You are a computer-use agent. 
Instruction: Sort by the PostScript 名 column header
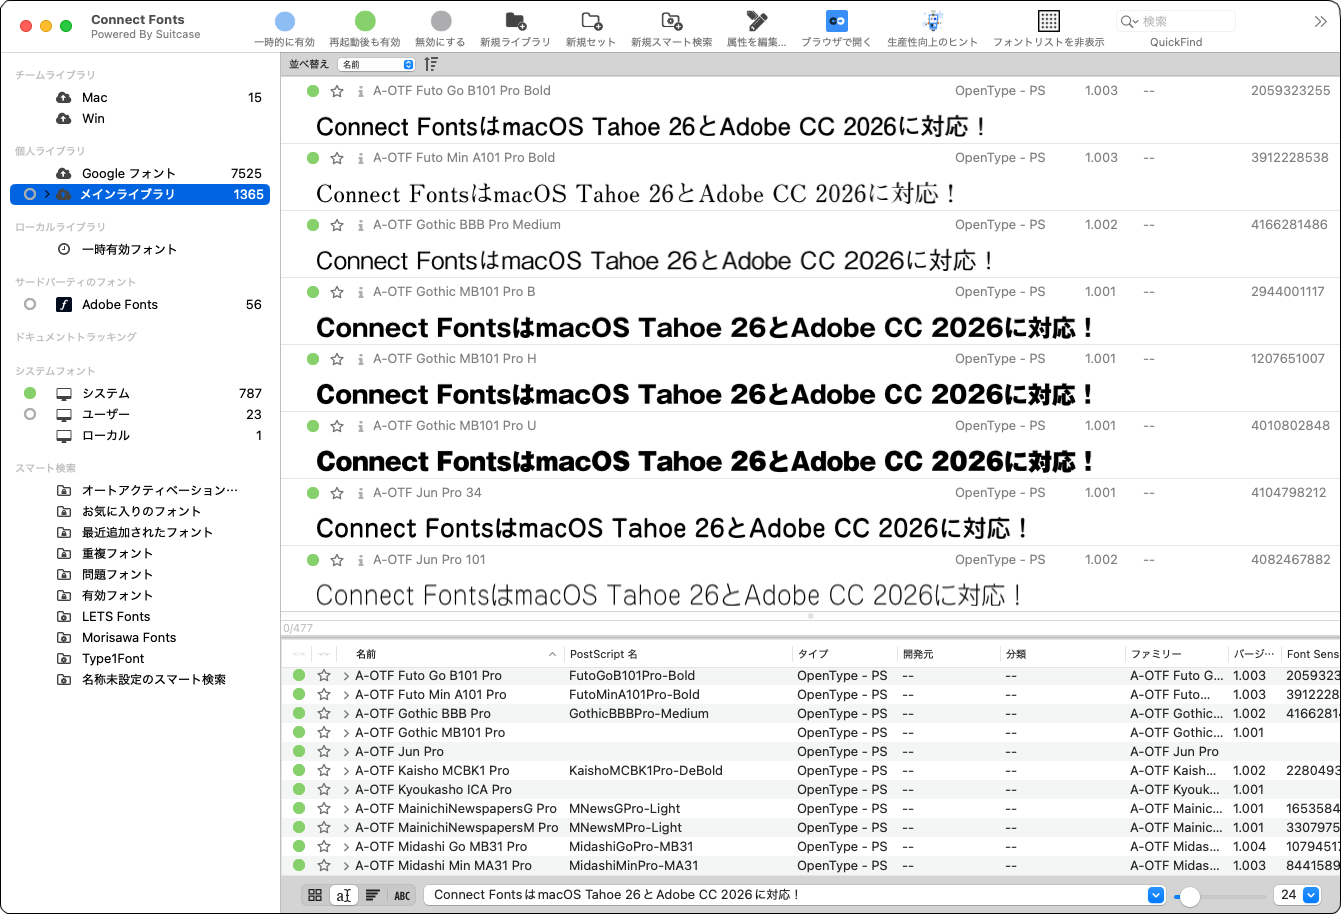tap(678, 654)
